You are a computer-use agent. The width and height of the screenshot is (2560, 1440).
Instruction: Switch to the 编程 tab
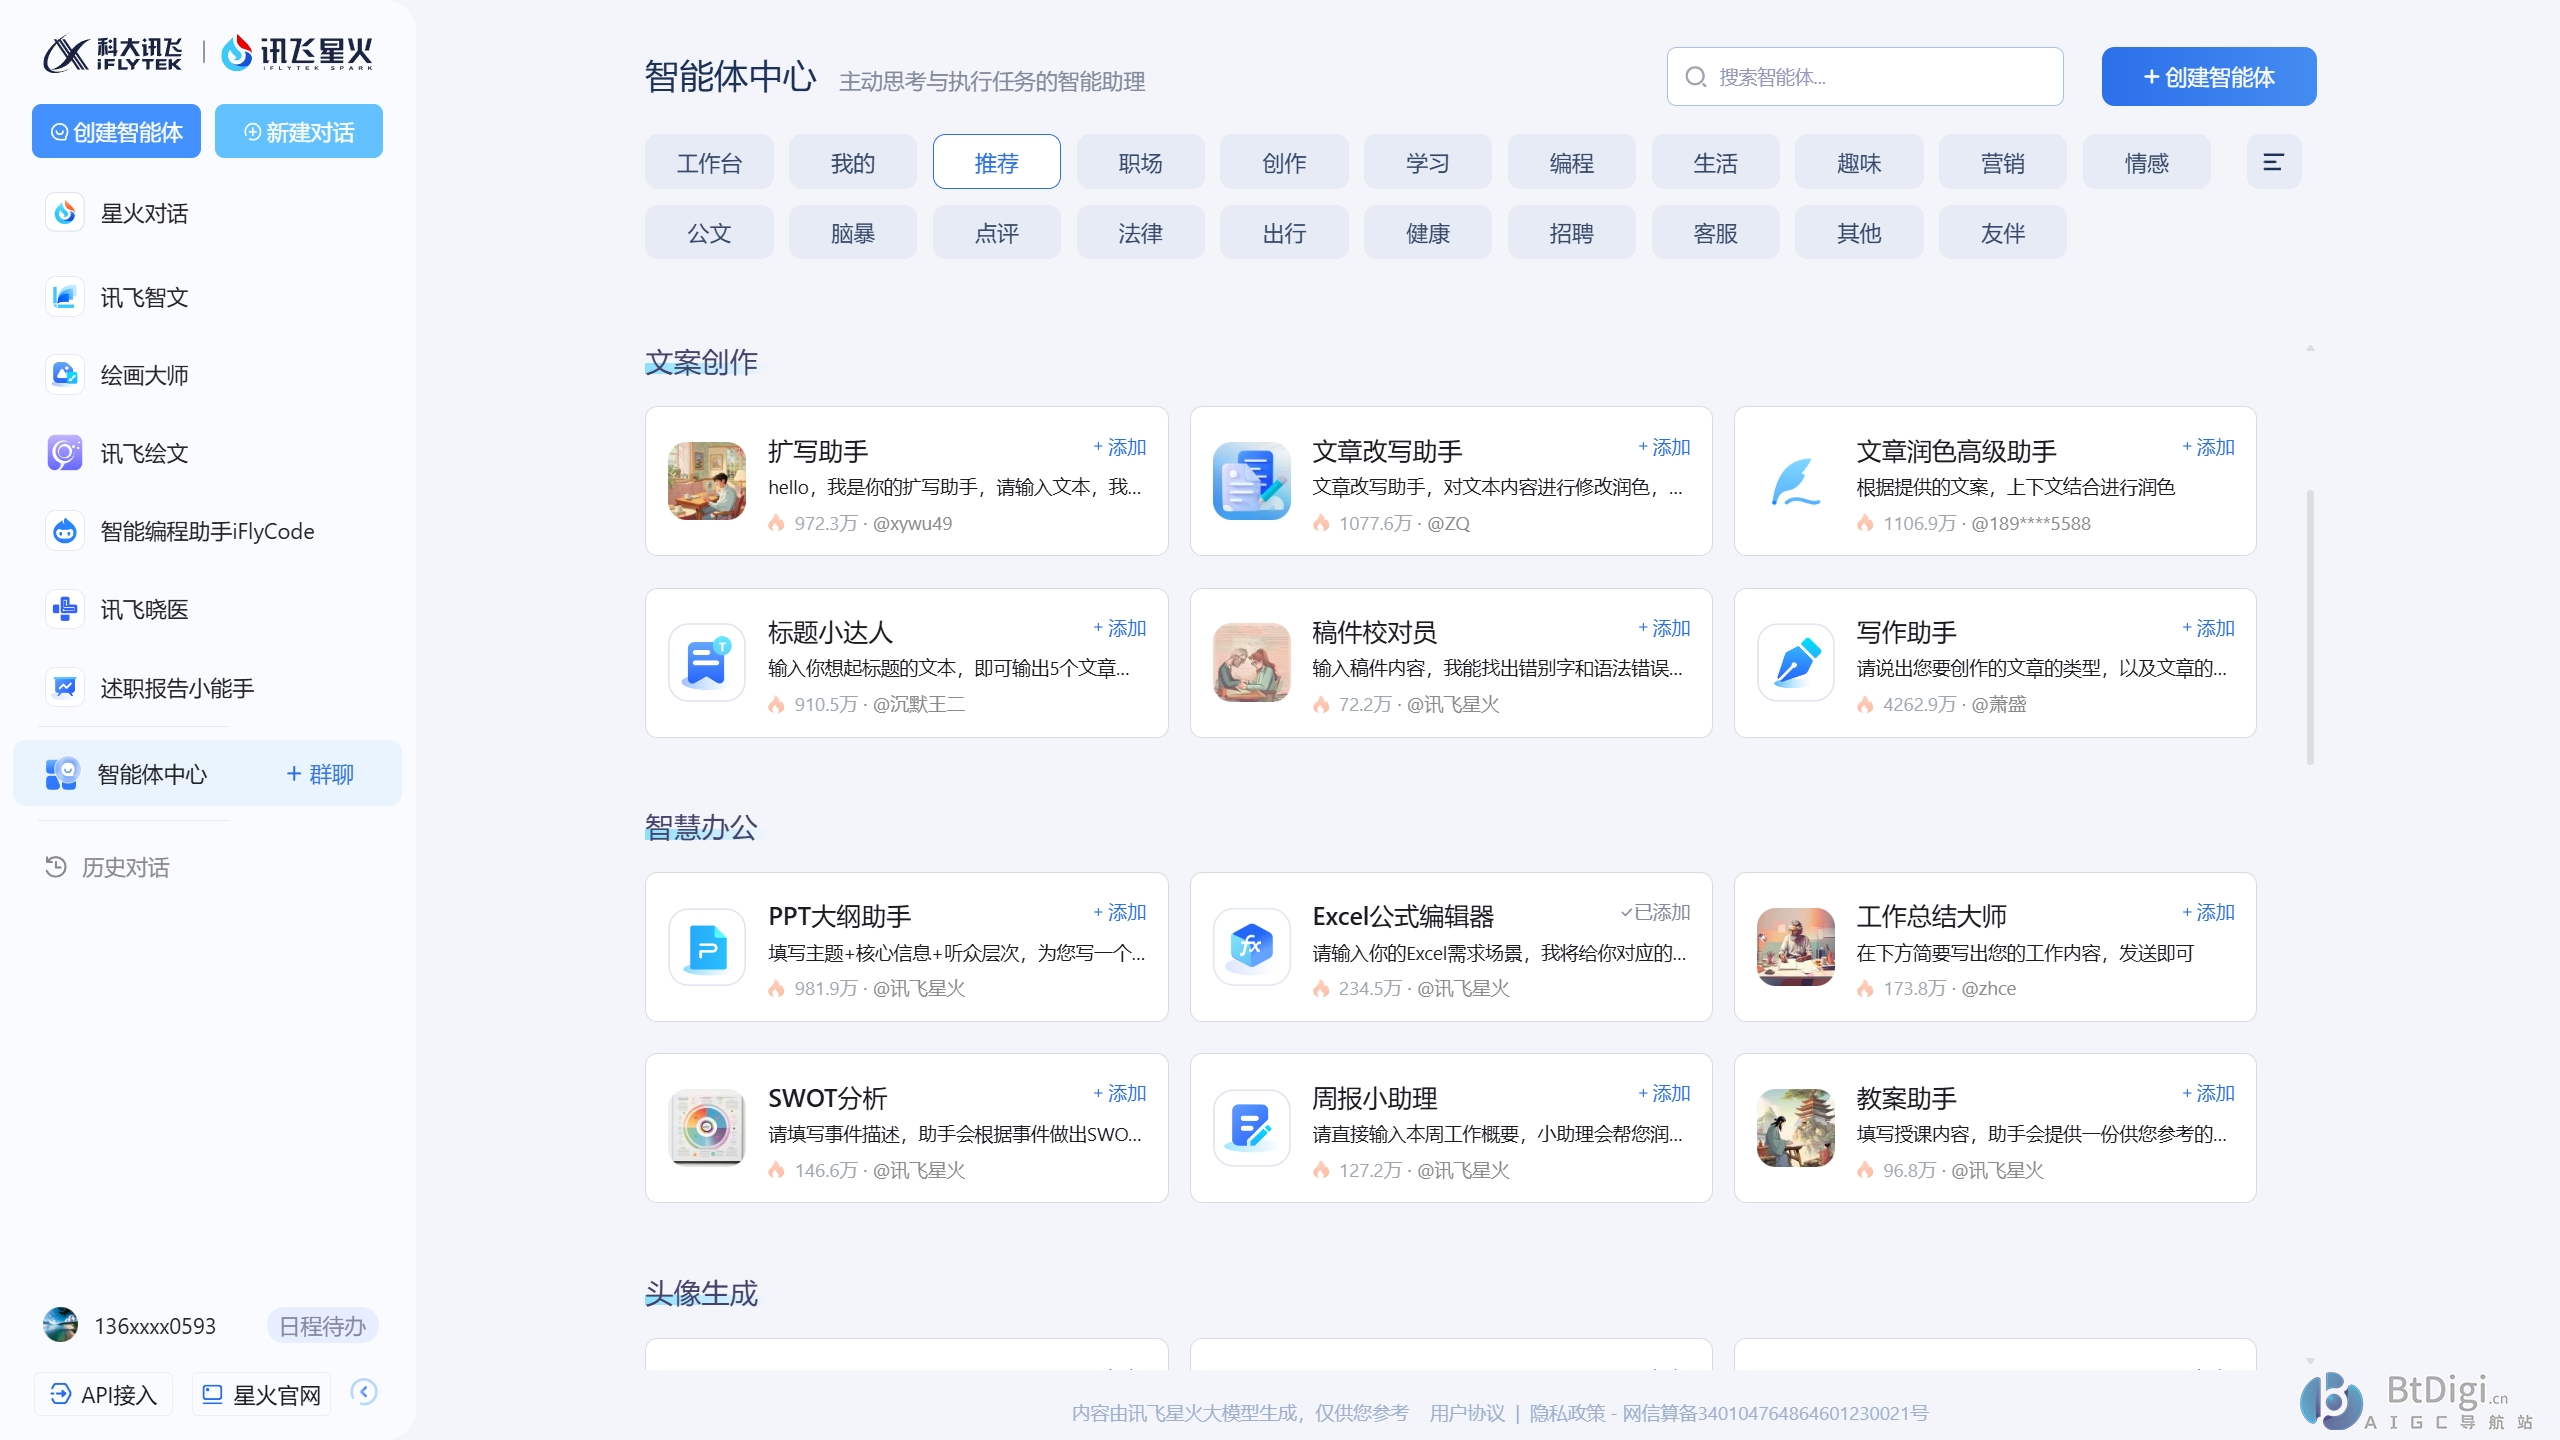1572,162
